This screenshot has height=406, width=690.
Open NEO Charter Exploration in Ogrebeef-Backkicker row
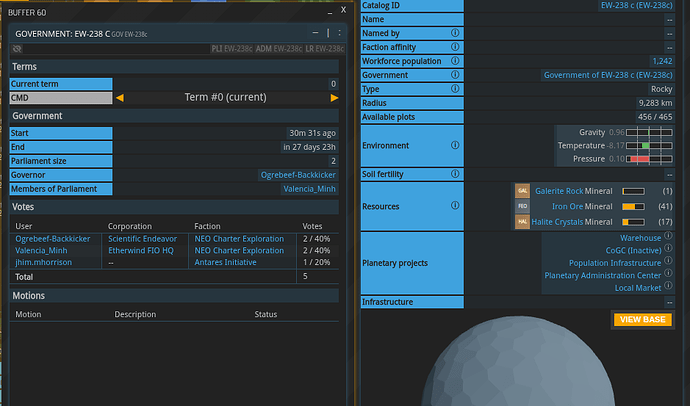pos(239,239)
